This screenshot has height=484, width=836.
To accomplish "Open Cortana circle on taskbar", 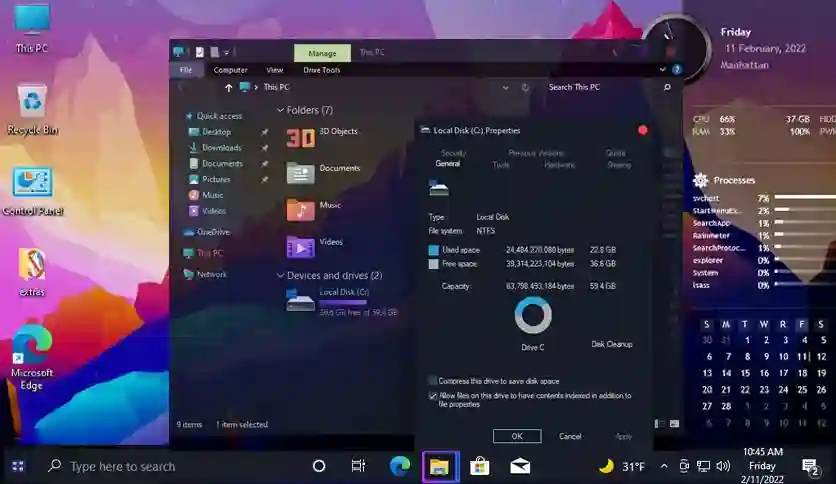I will click(319, 466).
